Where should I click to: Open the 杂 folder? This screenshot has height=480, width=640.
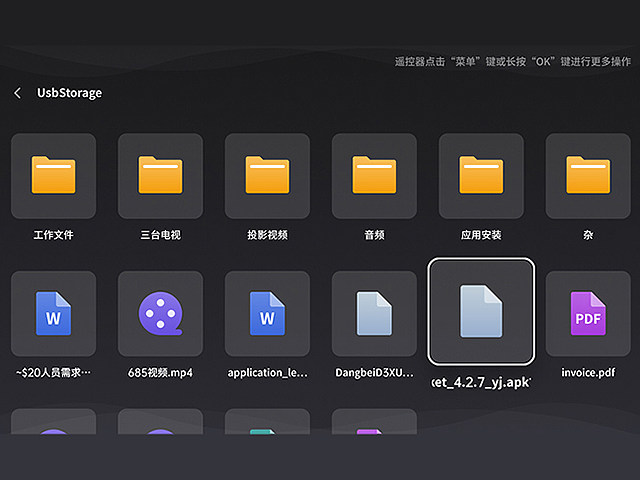tap(588, 176)
